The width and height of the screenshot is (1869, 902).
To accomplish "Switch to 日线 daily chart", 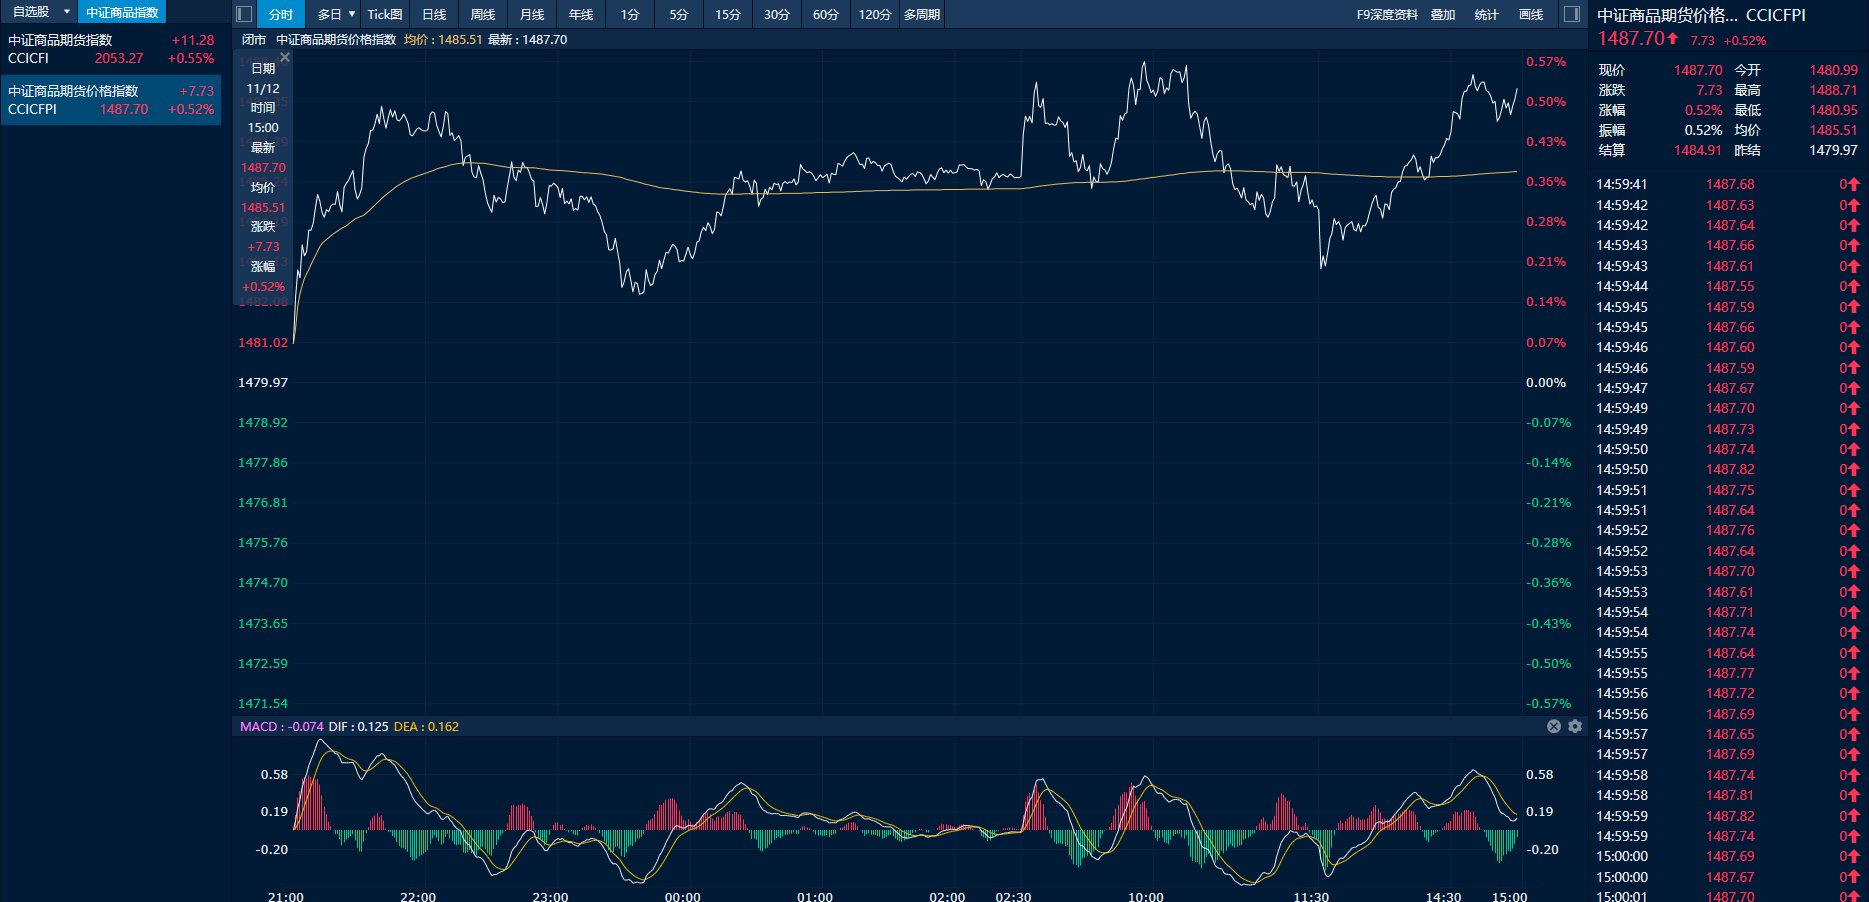I will tap(434, 14).
